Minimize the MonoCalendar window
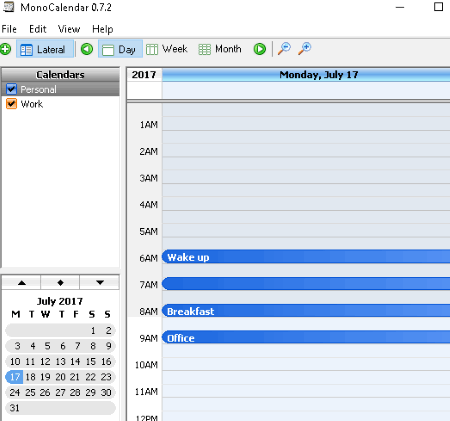The height and width of the screenshot is (421, 450). (x=400, y=7)
